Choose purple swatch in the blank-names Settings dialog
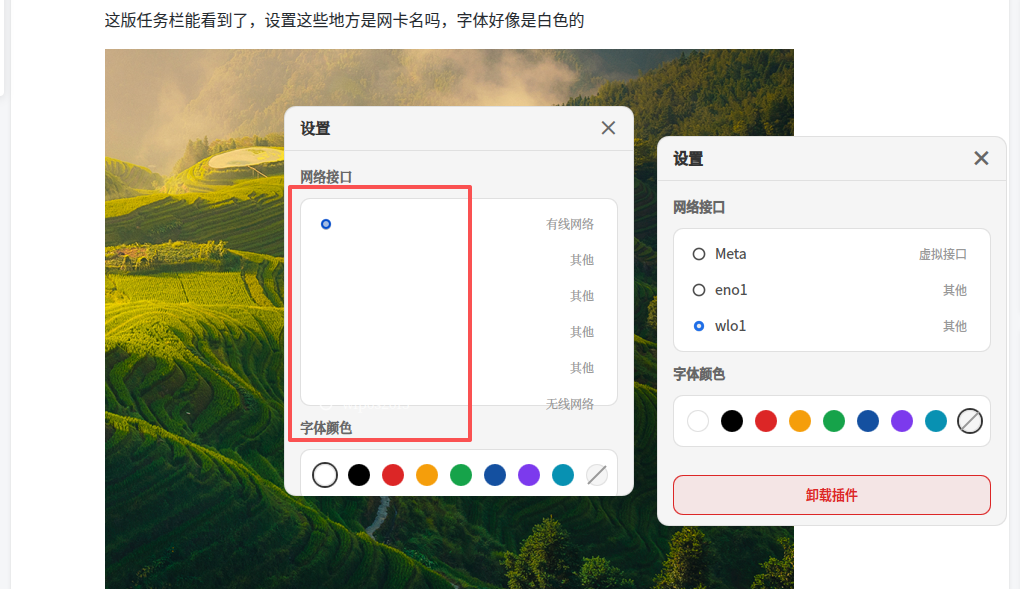The image size is (1020, 589). click(x=529, y=475)
